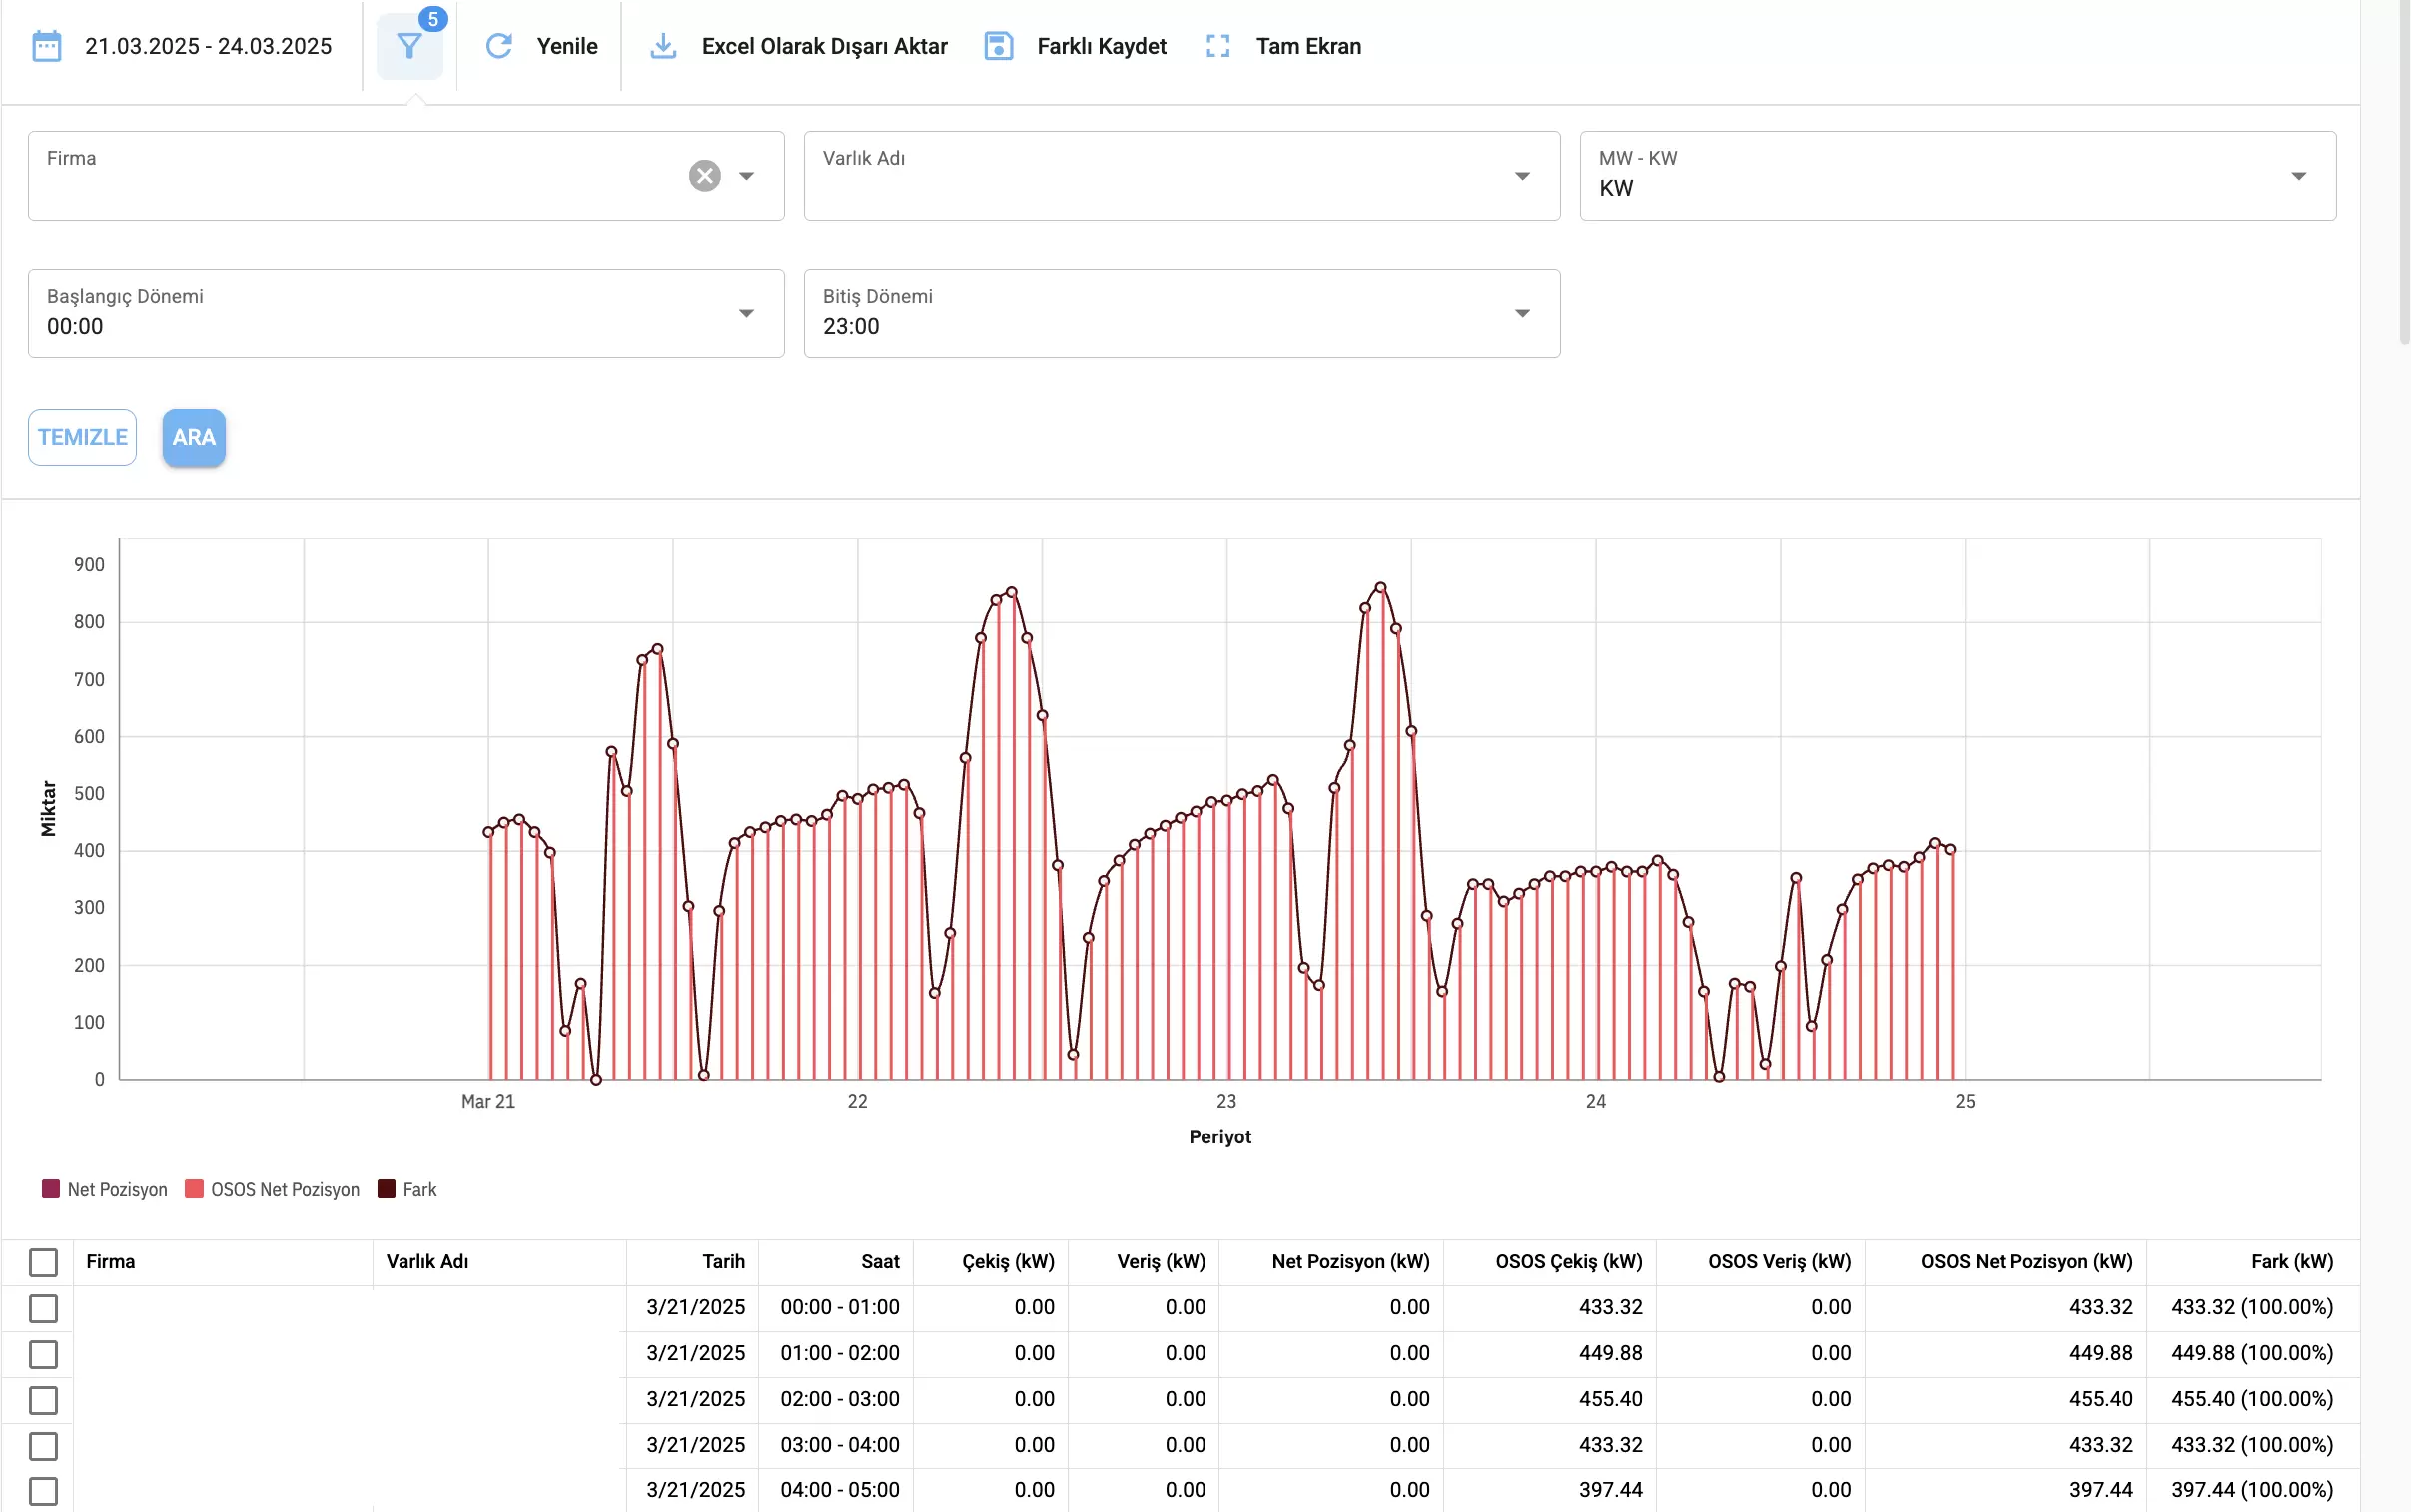Viewport: 2411px width, 1512px height.
Task: Open the Bitiş Dönemi dropdown
Action: point(1521,313)
